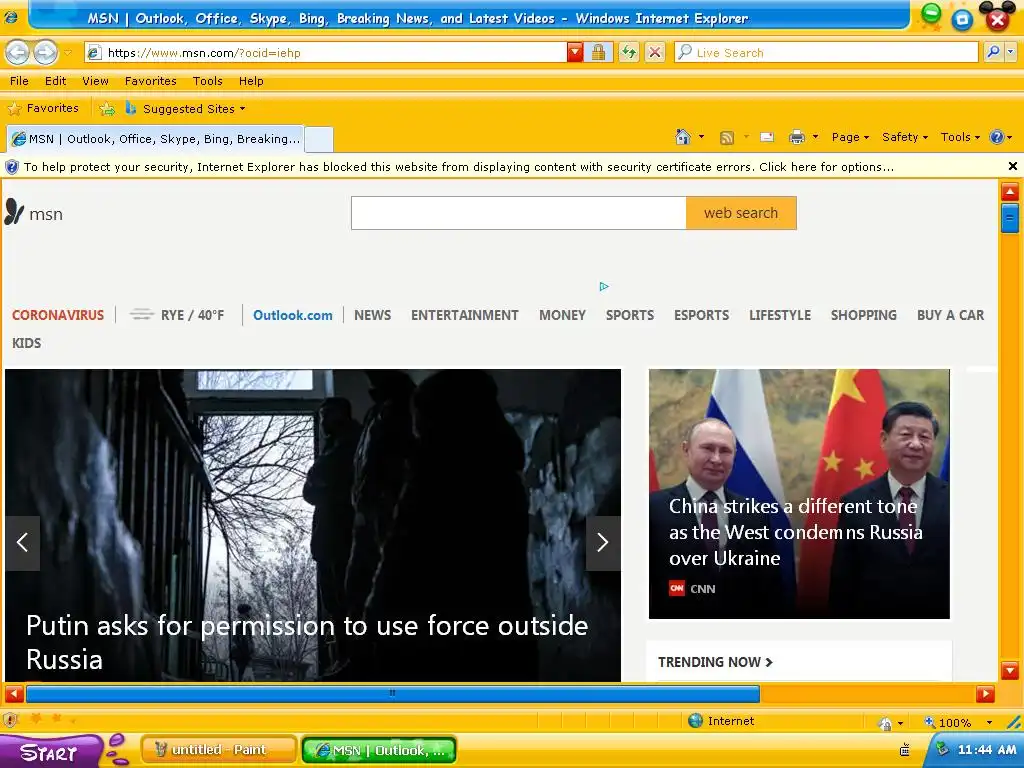Open the Tools command bar menu
The height and width of the screenshot is (768, 1024).
pos(960,137)
